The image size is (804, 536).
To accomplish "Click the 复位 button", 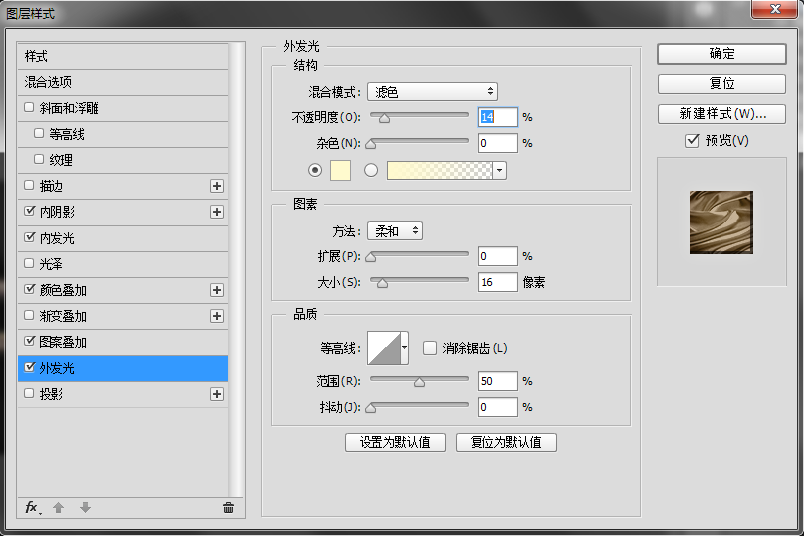I will [x=721, y=84].
